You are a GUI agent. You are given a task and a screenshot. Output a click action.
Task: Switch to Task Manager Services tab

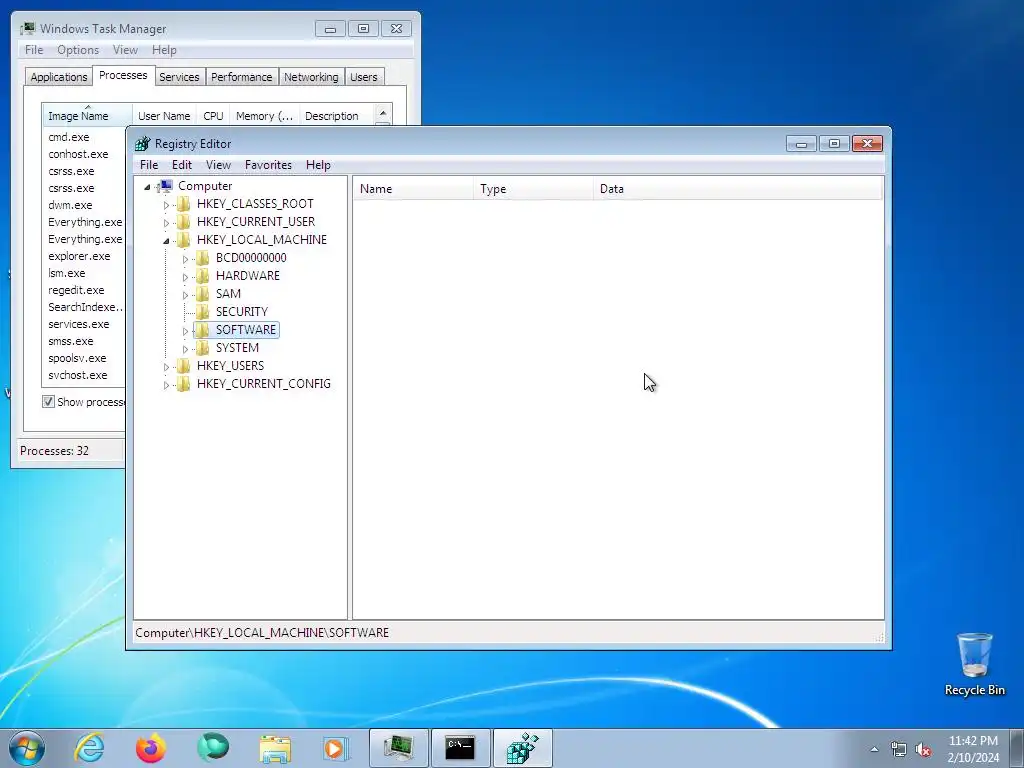pos(179,77)
